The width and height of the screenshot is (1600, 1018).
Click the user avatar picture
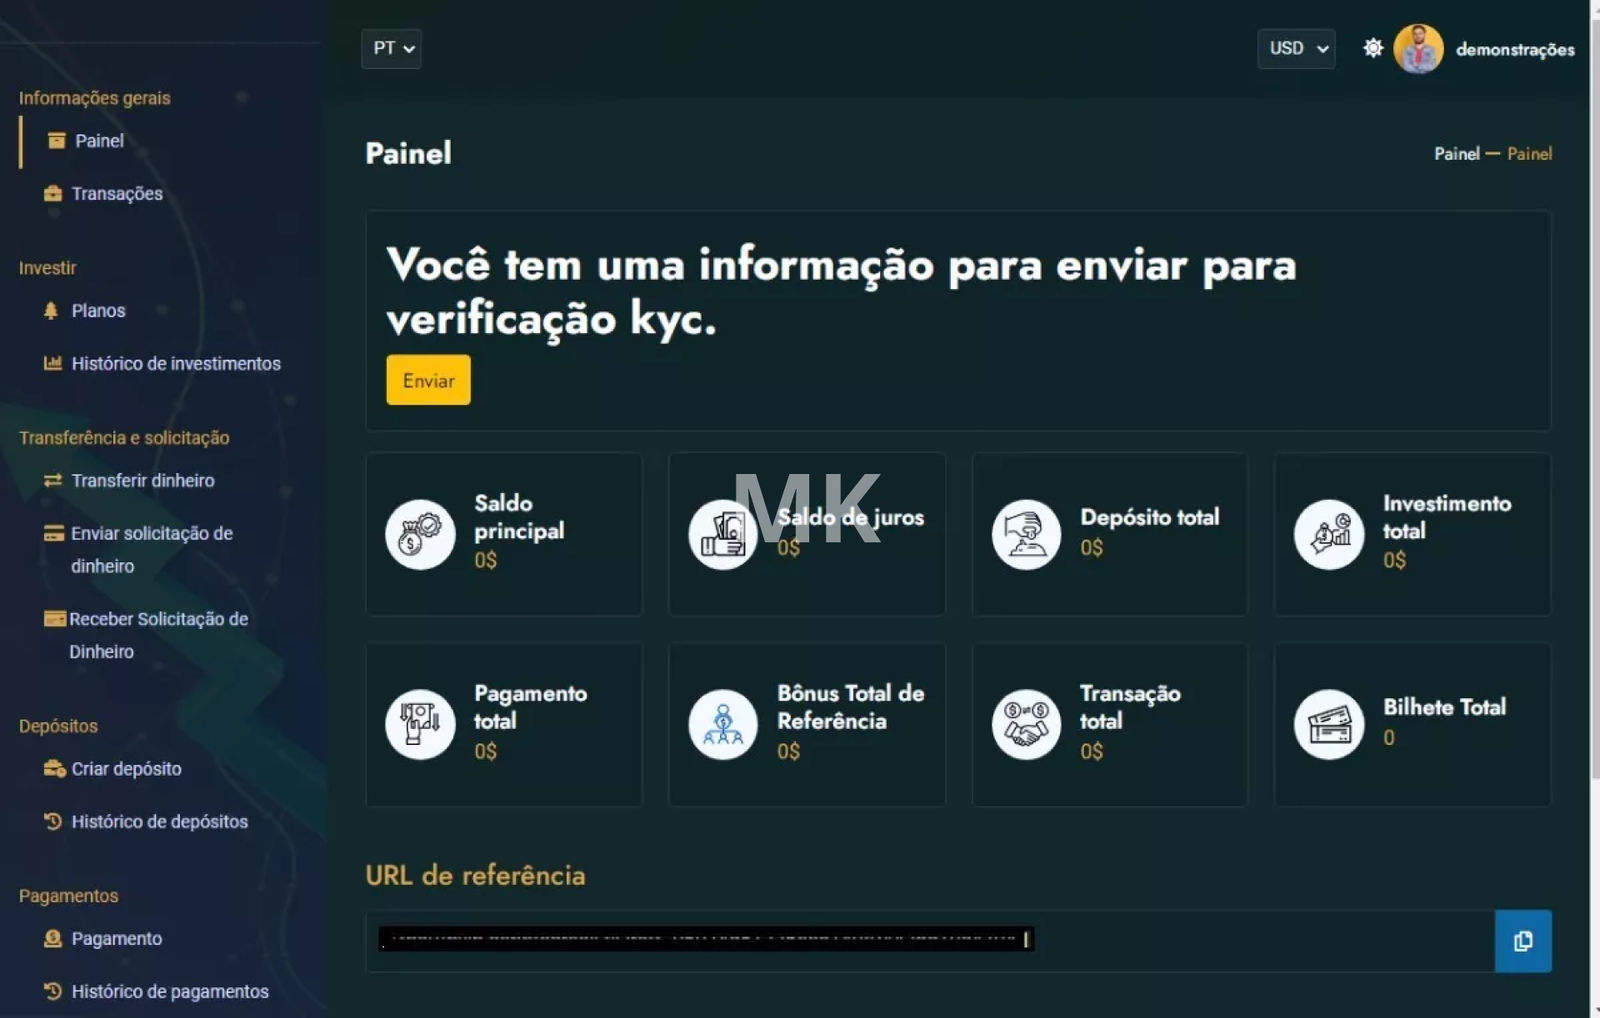pyautogui.click(x=1418, y=49)
